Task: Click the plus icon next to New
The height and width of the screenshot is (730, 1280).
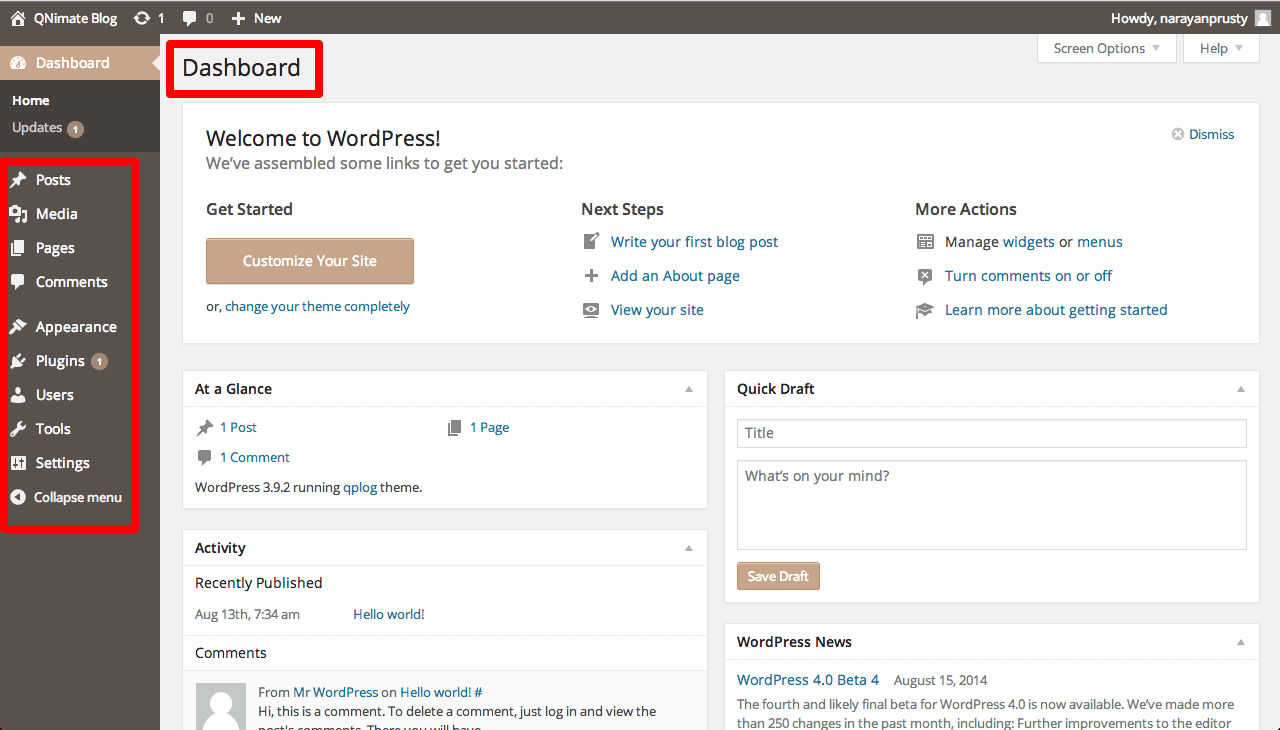Action: pos(238,18)
